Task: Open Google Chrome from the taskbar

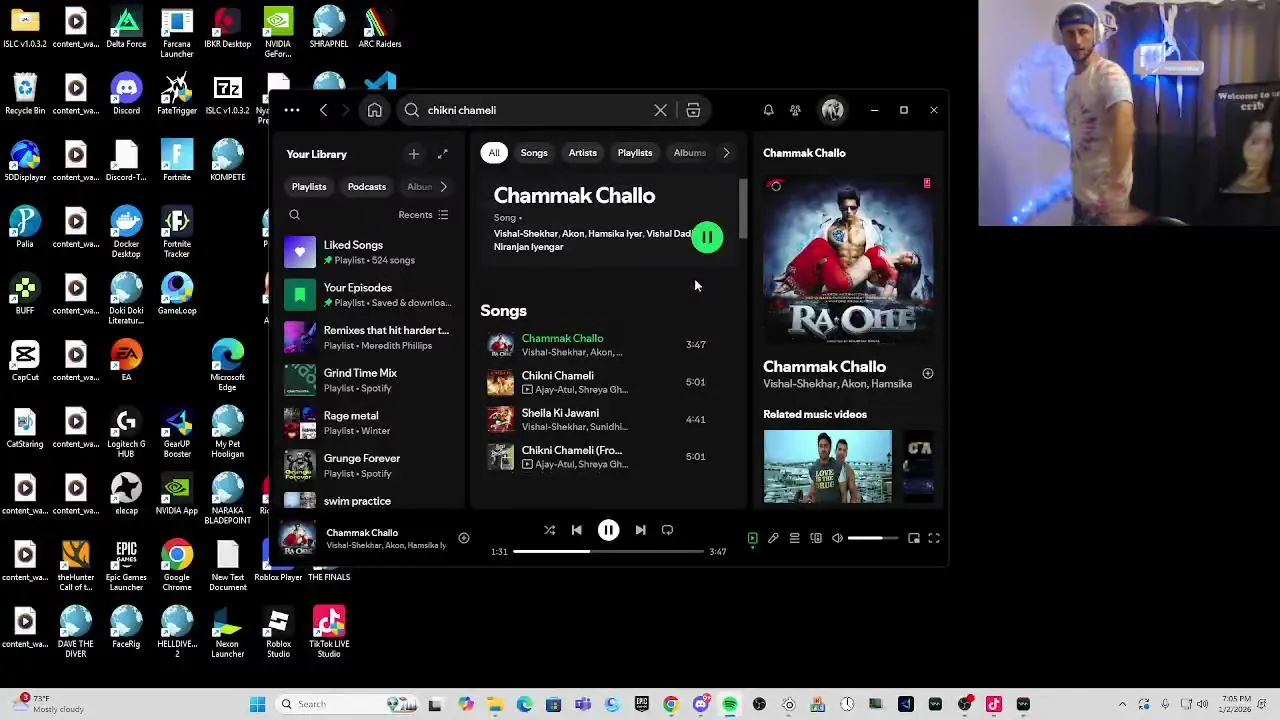Action: coord(671,704)
